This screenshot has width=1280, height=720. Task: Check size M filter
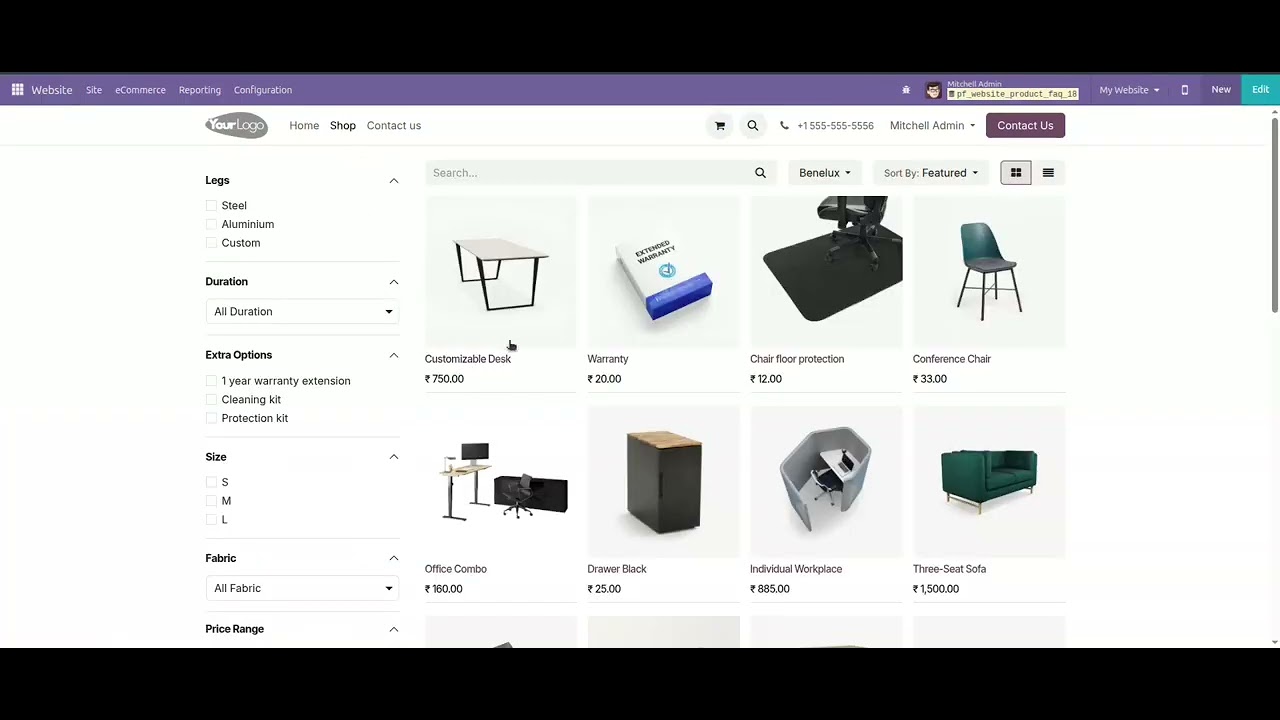[211, 501]
